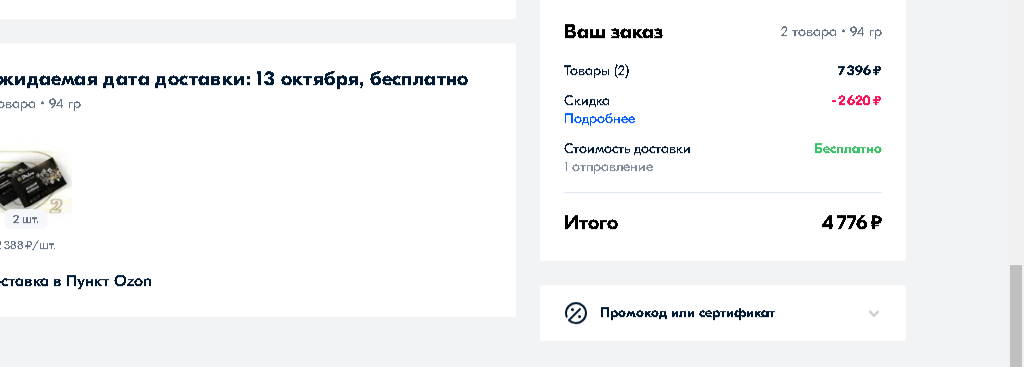Click the 7396 ₽ goods price
This screenshot has width=1024, height=367.
pyautogui.click(x=859, y=71)
